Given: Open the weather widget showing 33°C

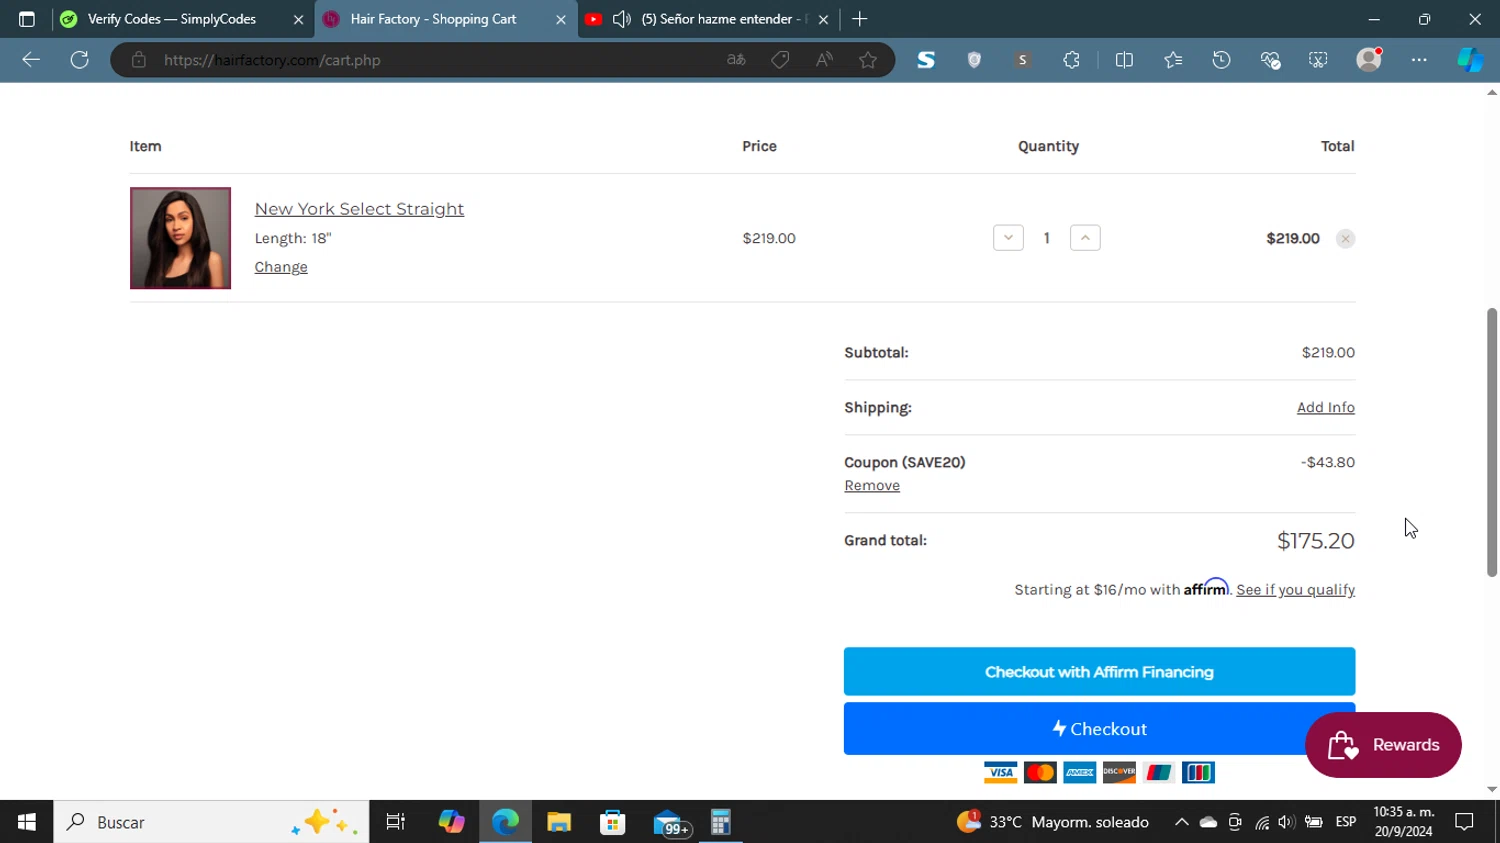Looking at the screenshot, I should [x=1053, y=822].
